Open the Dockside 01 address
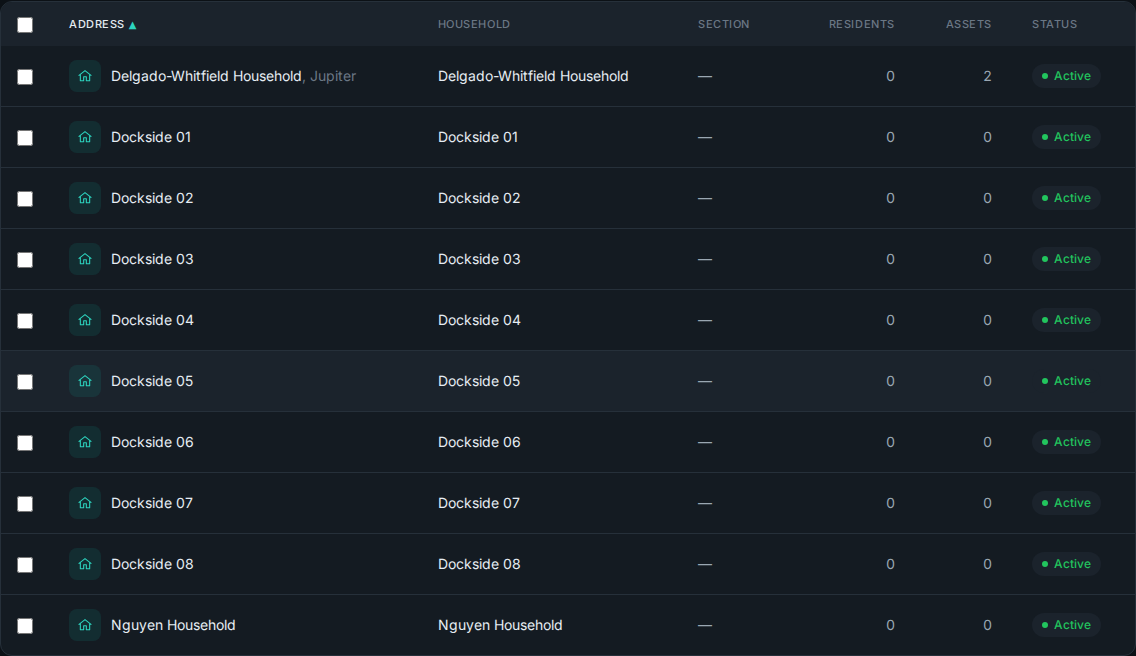This screenshot has width=1136, height=656. coord(151,137)
